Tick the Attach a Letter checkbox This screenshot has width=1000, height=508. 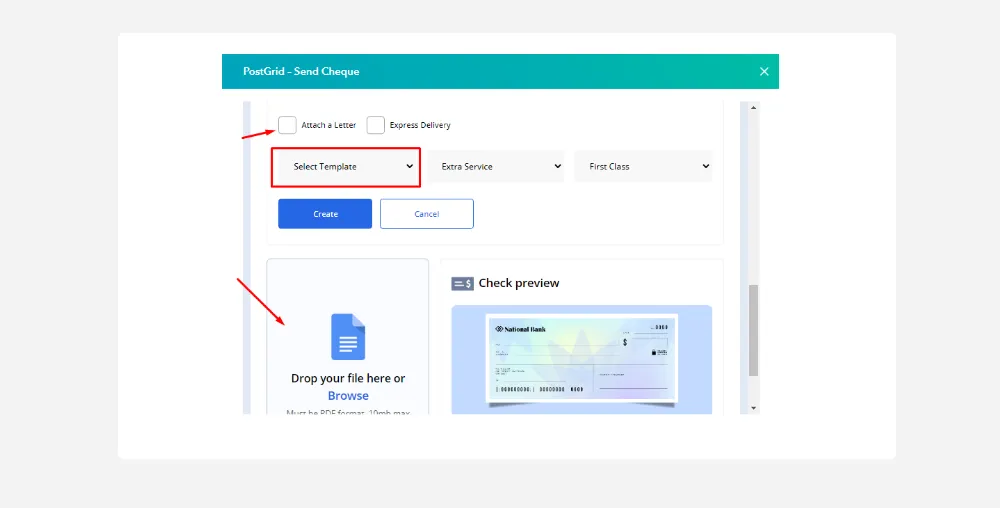click(287, 125)
